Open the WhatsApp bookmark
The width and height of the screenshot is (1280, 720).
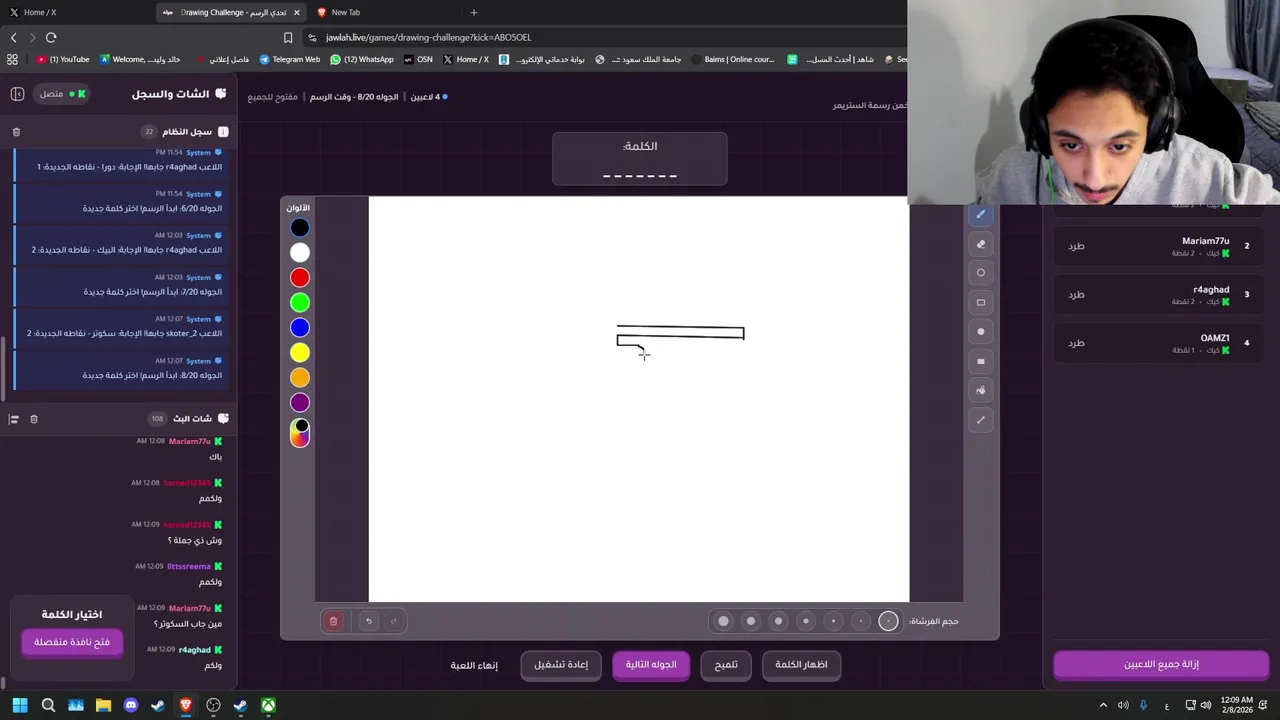(x=362, y=59)
